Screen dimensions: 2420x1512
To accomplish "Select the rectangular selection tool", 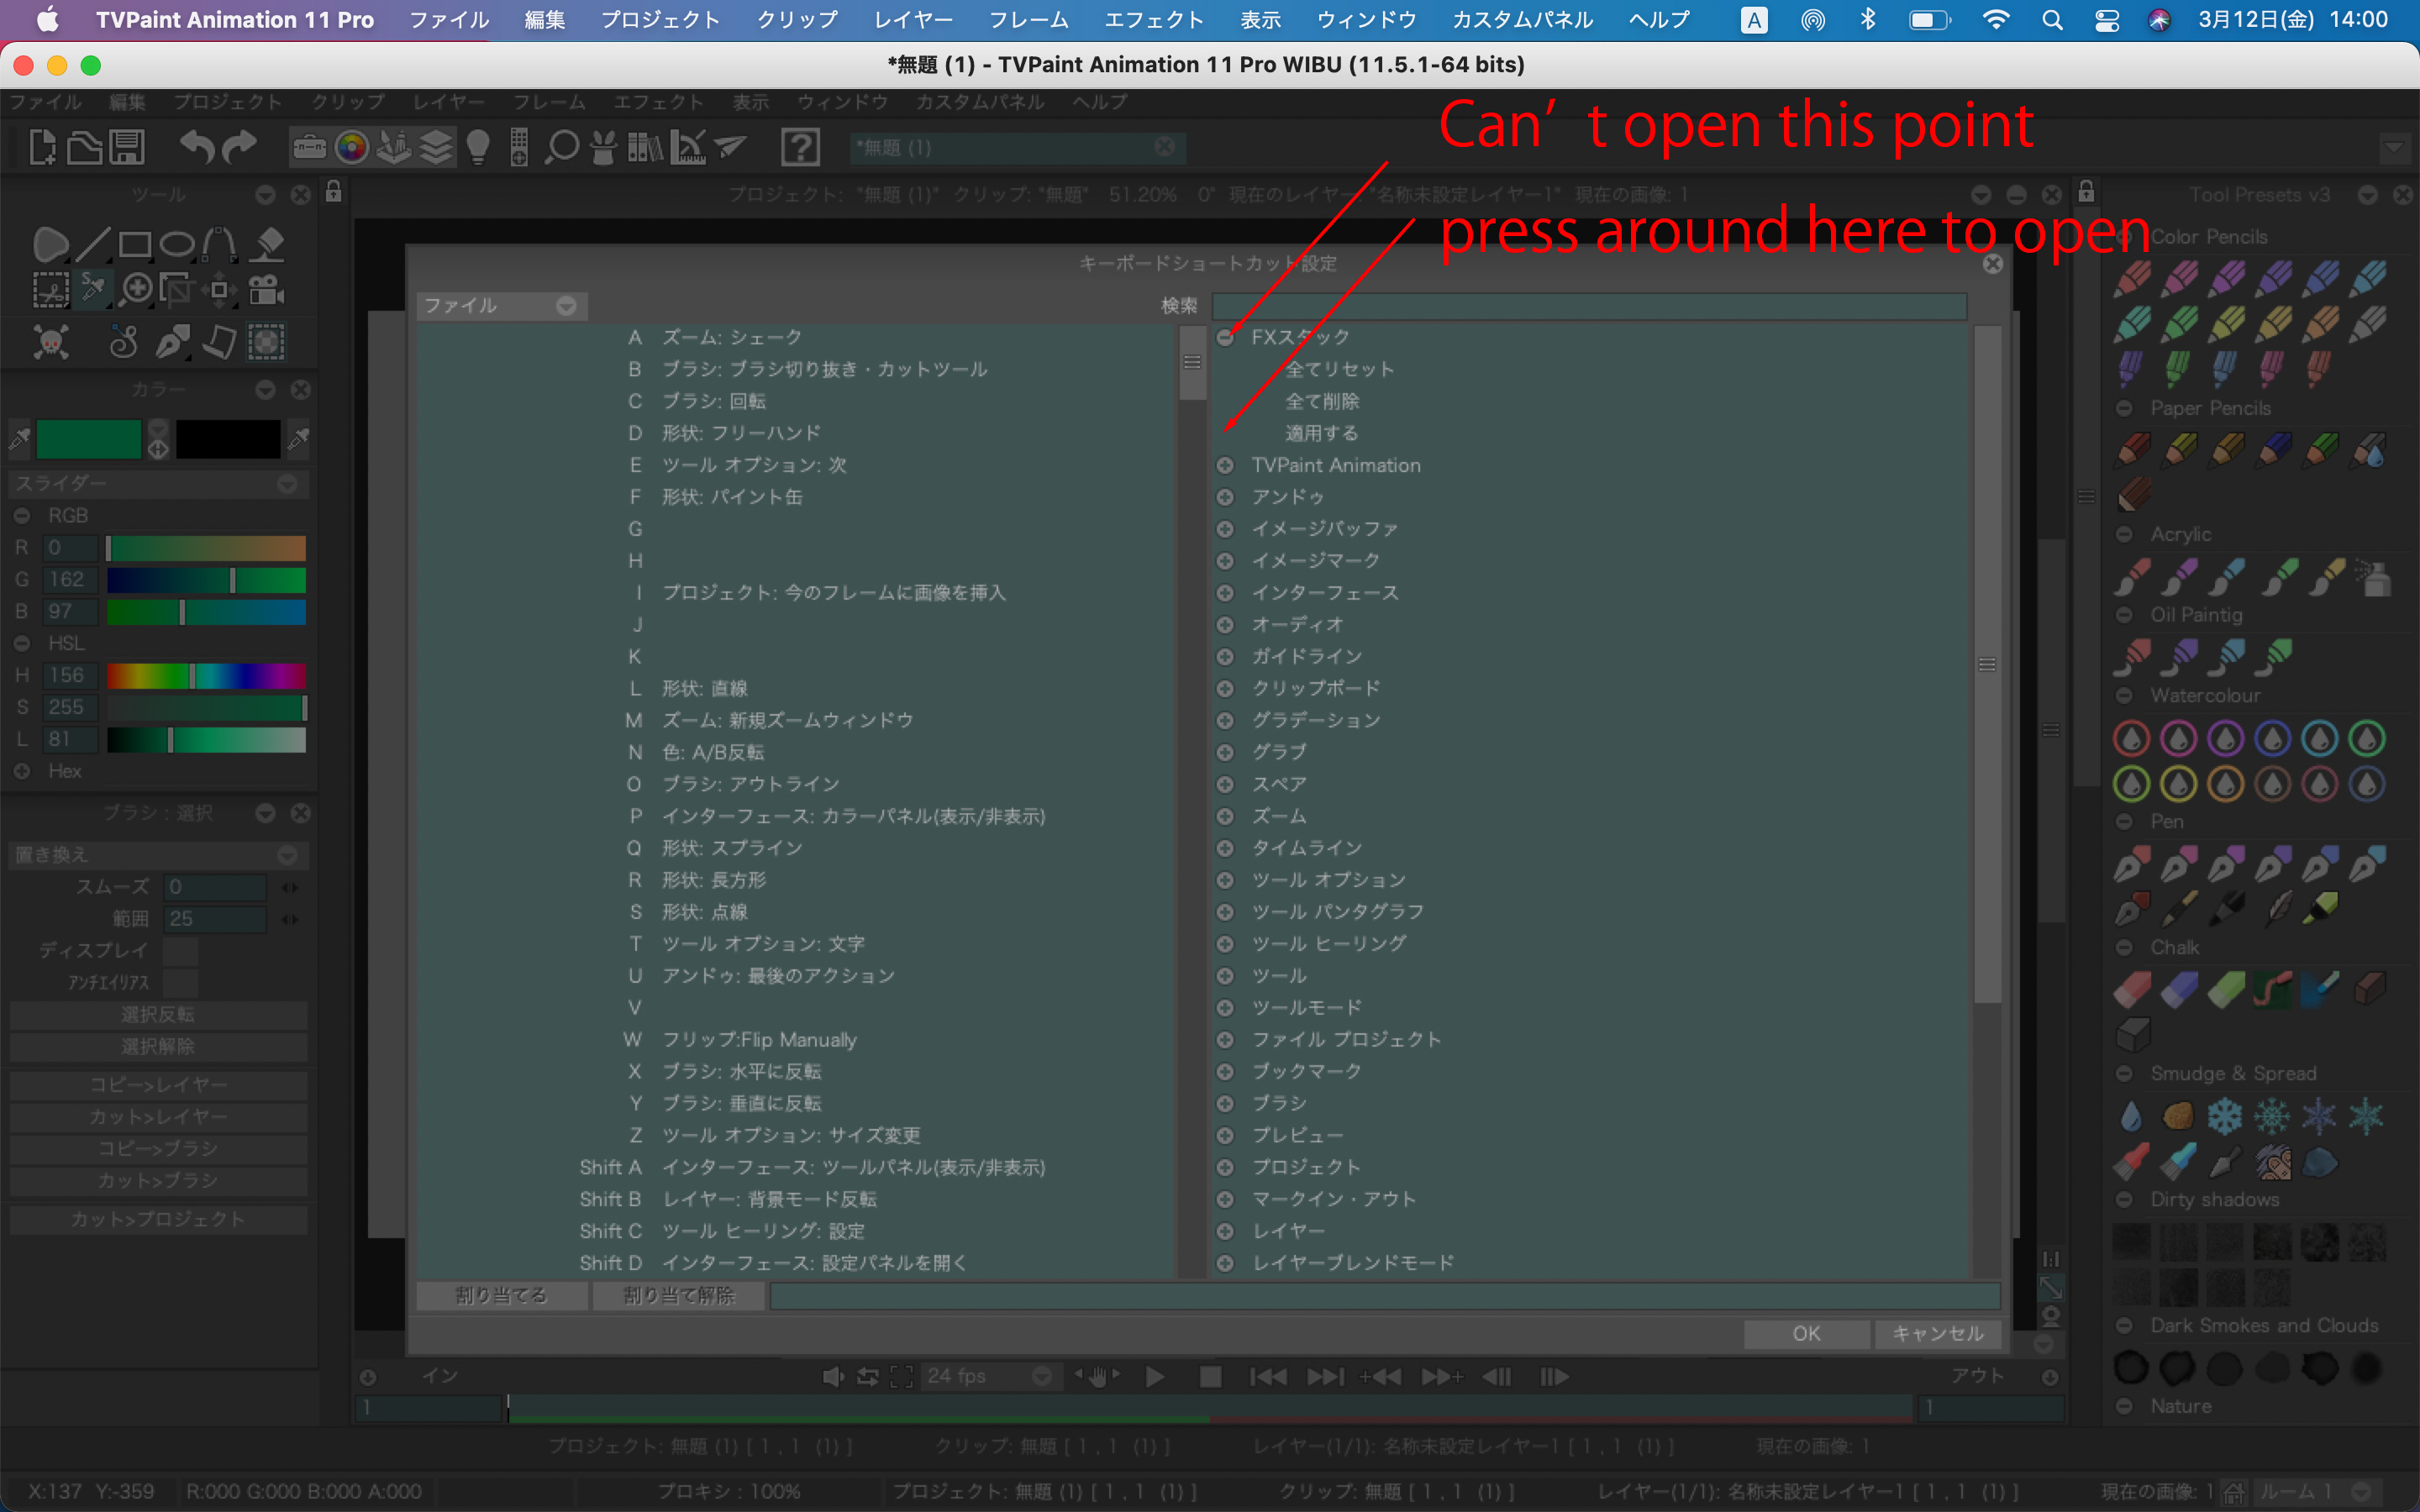I will (x=50, y=290).
